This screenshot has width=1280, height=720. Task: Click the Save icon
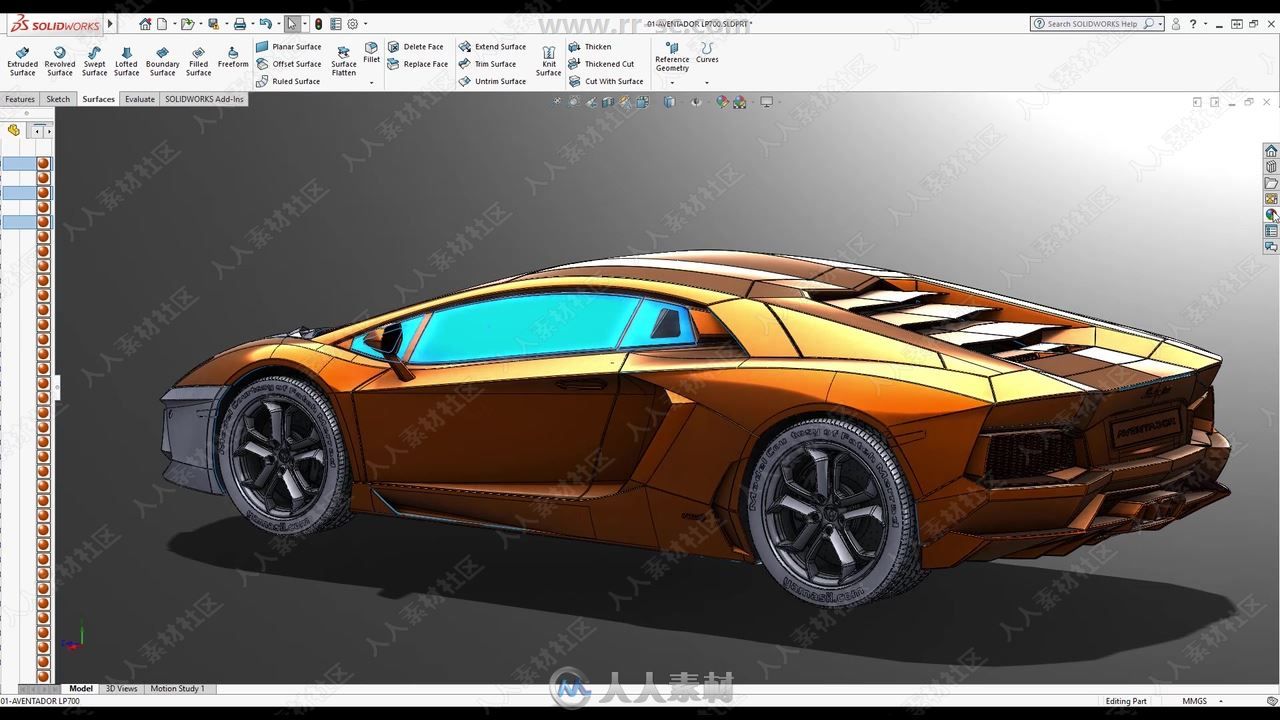[x=213, y=24]
